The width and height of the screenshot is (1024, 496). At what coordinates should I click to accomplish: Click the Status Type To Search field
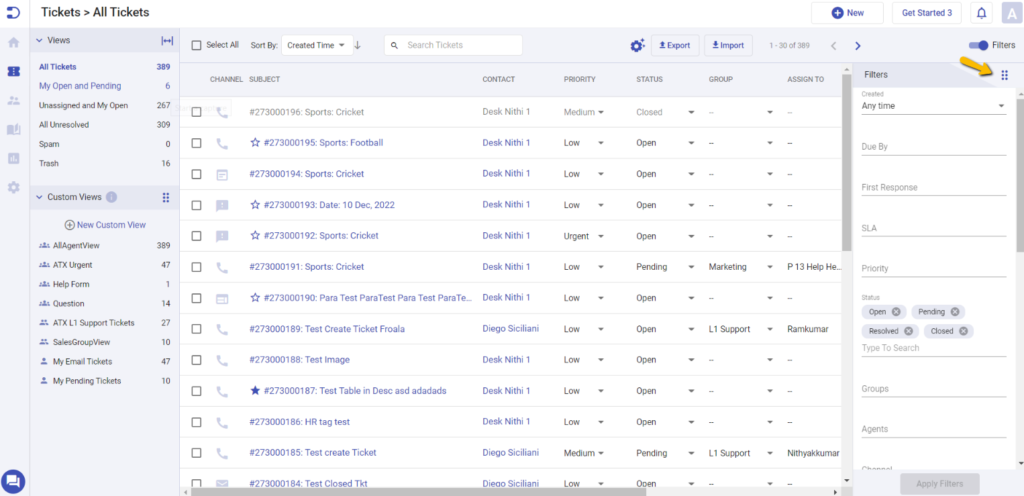point(933,349)
